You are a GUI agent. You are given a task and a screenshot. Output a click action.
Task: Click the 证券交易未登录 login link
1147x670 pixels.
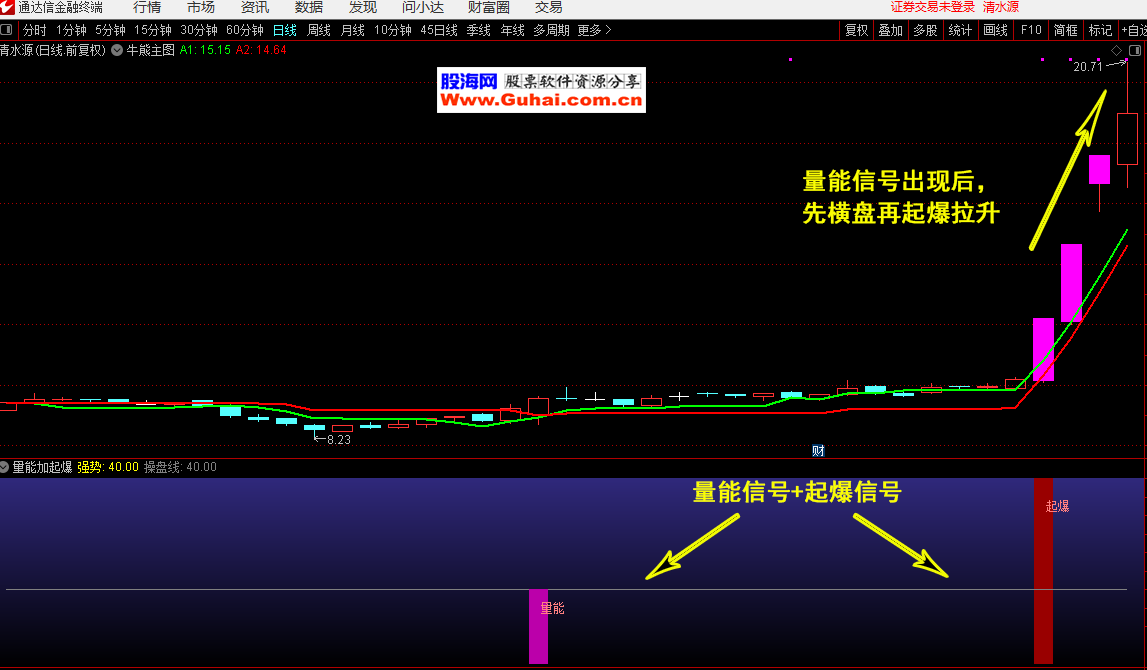[x=932, y=8]
